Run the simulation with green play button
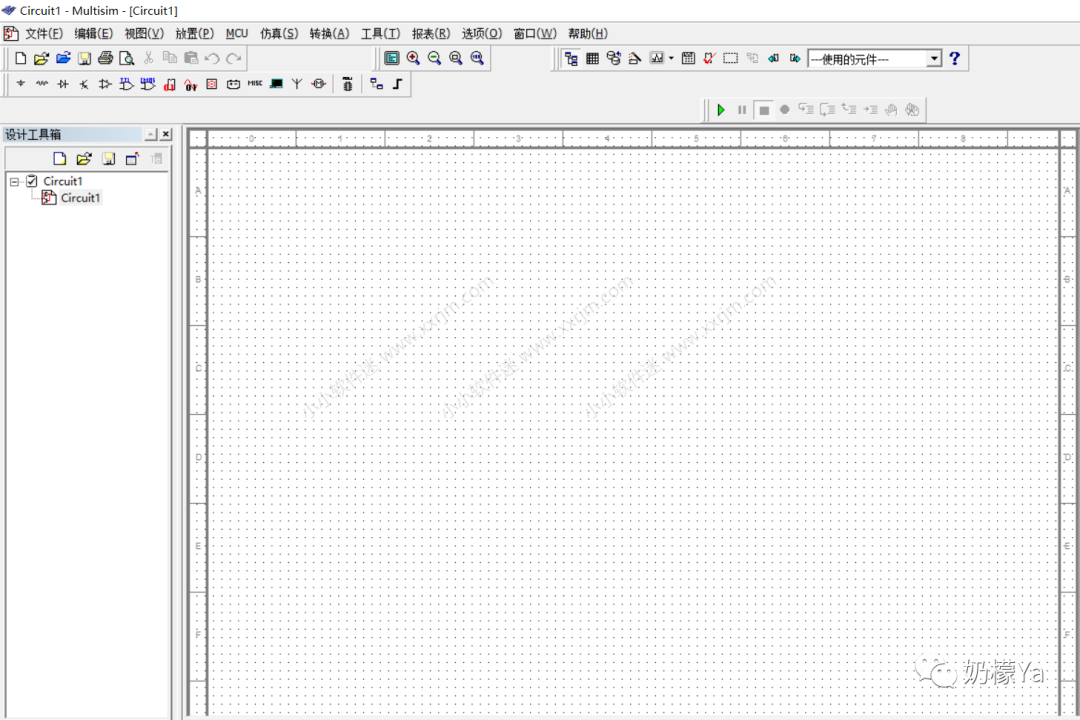1080x720 pixels. pos(721,110)
